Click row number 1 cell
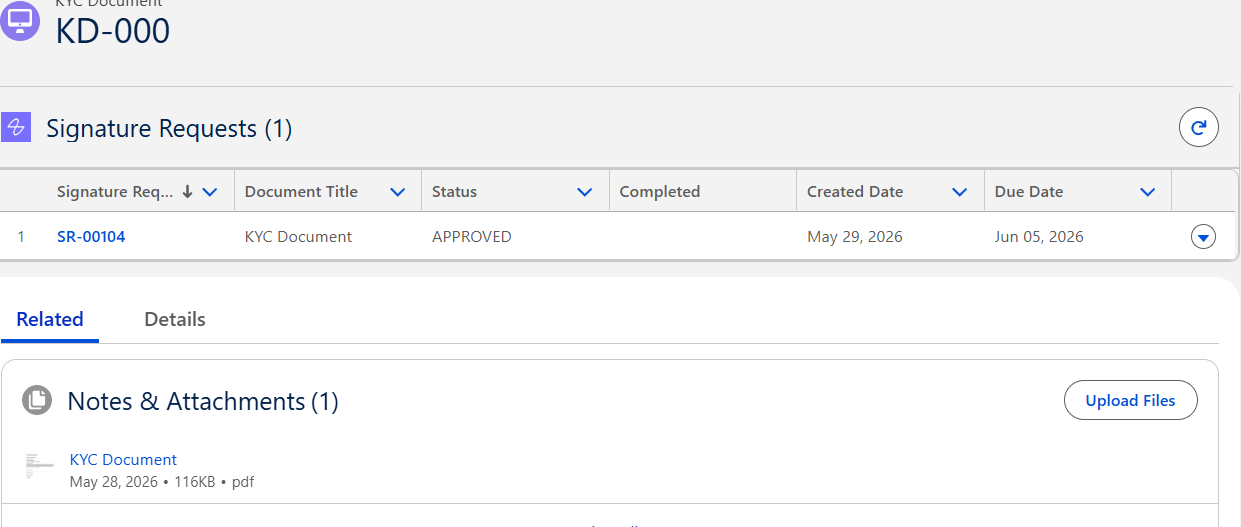The height and width of the screenshot is (527, 1241). (x=21, y=237)
